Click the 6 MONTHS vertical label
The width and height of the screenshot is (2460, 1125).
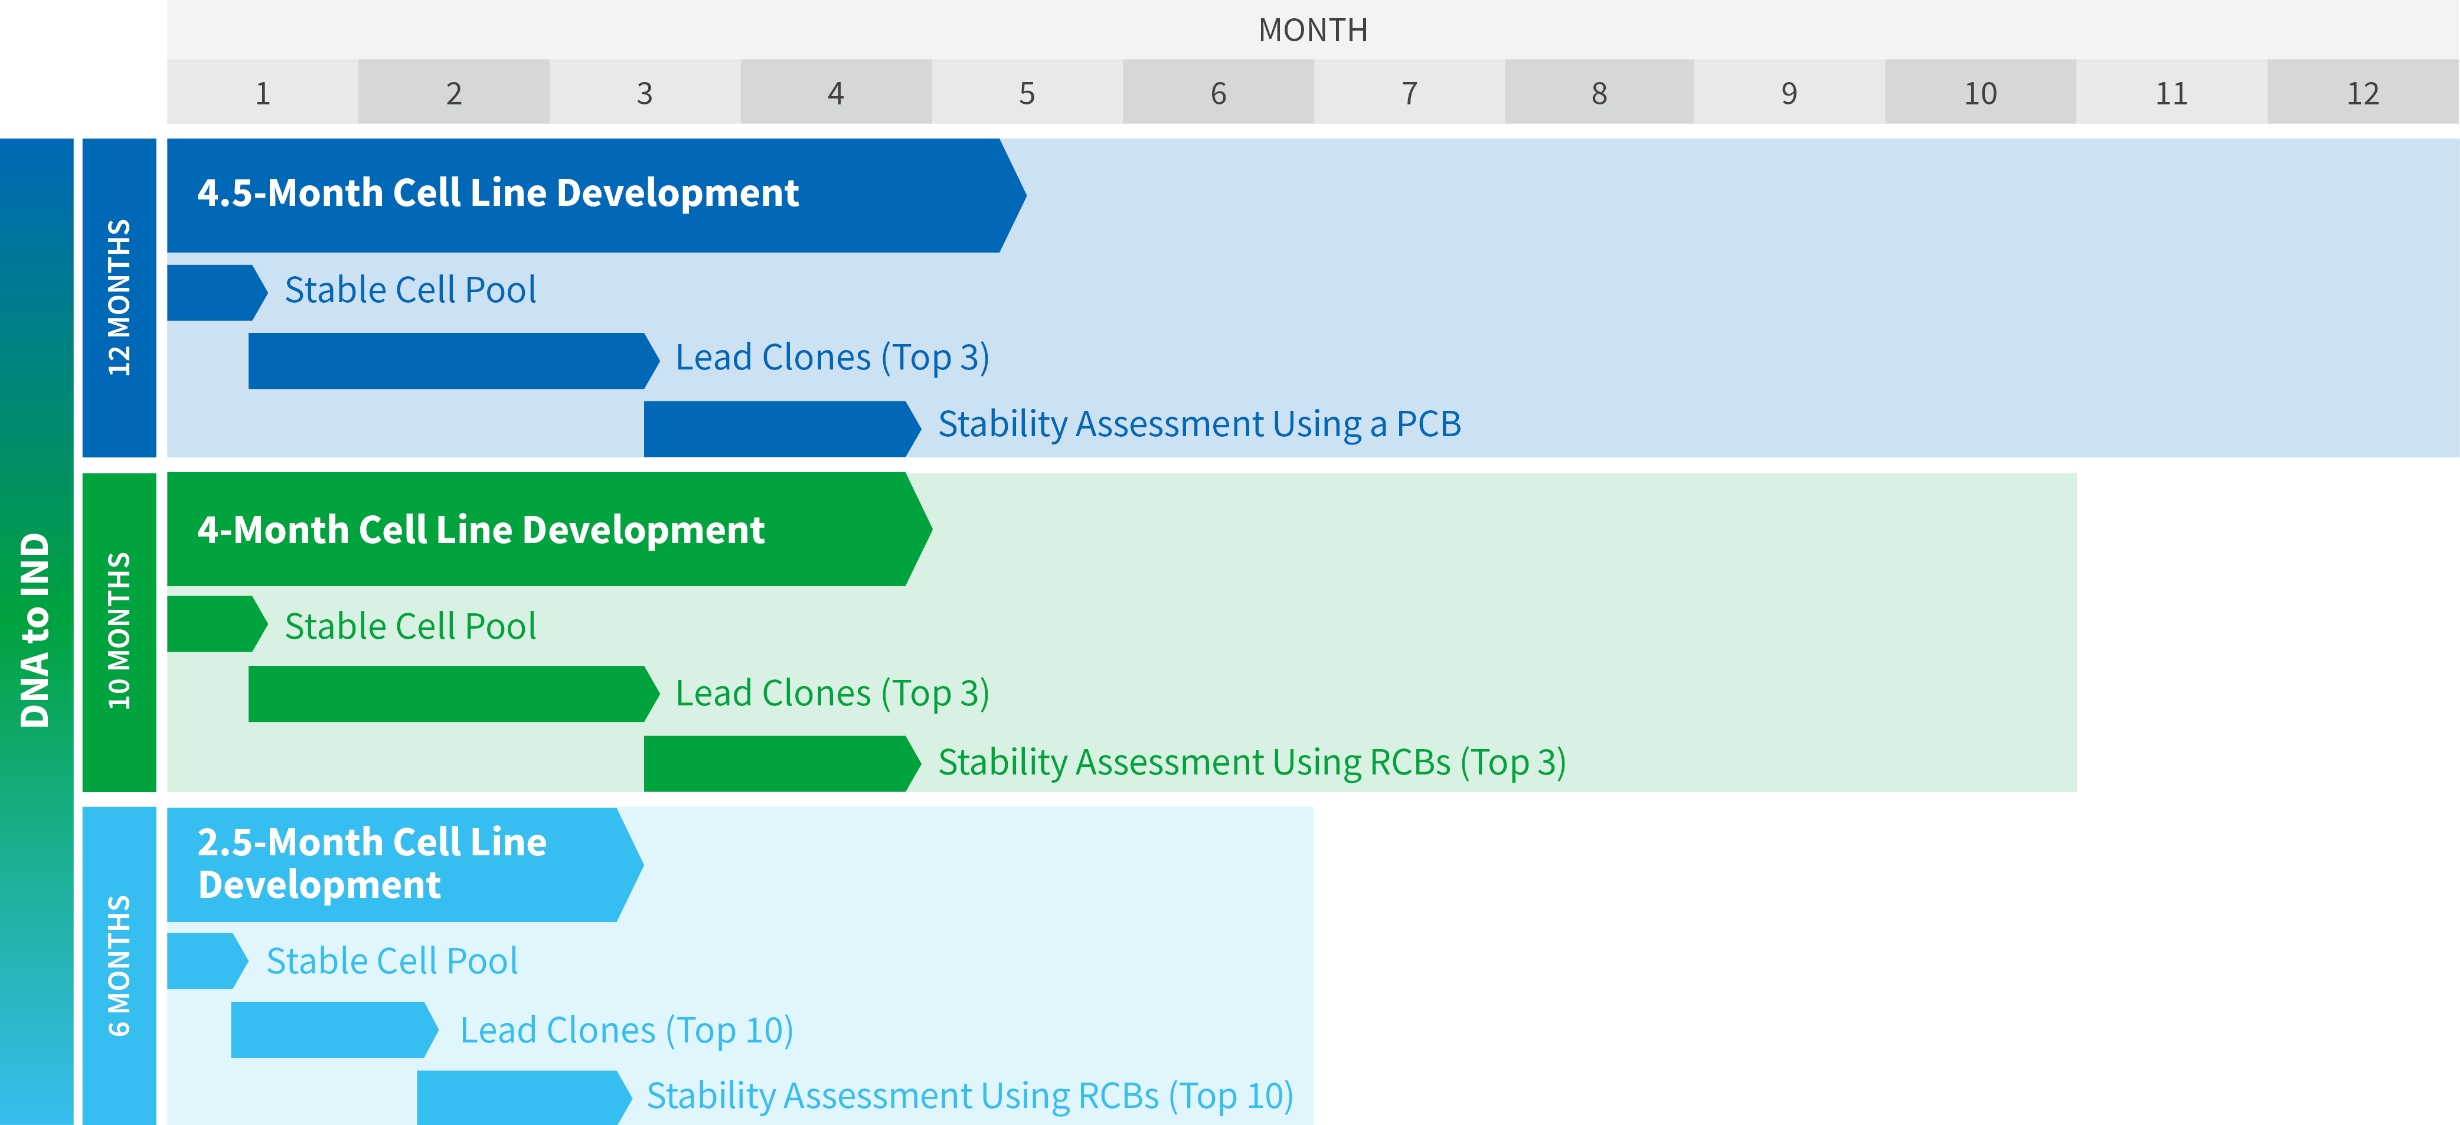(119, 965)
